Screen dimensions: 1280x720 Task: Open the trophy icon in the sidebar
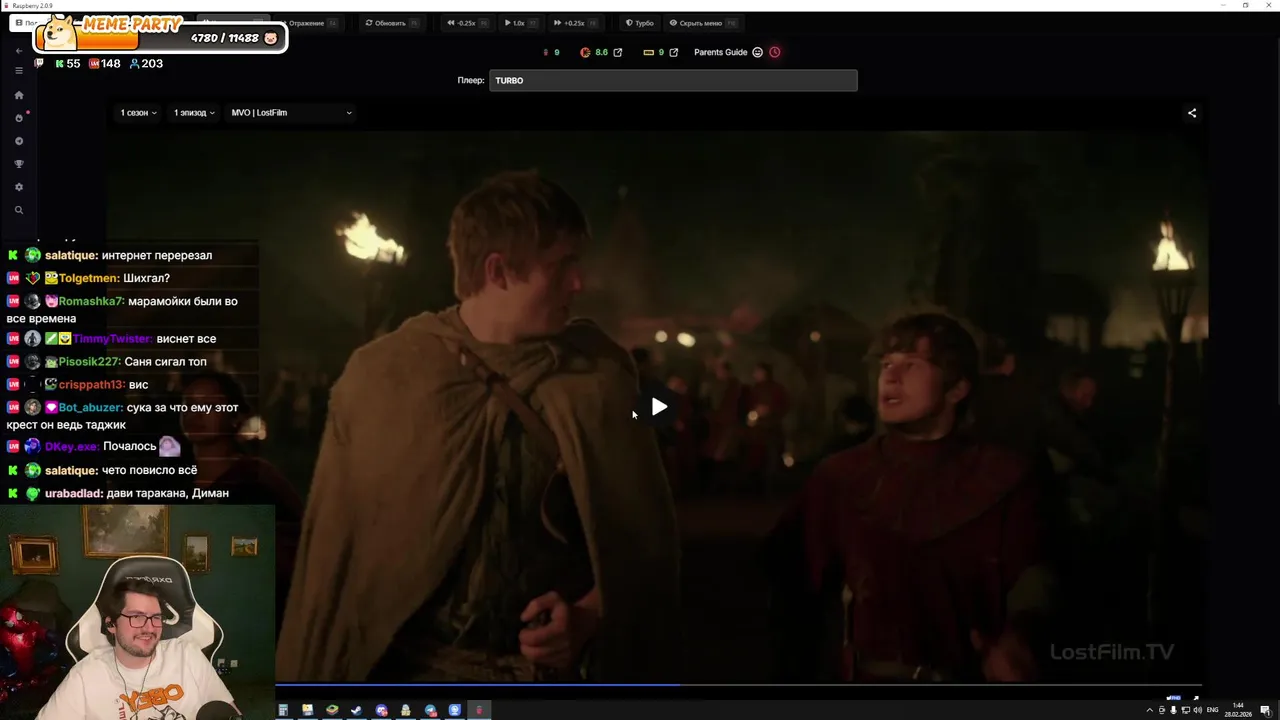(18, 164)
